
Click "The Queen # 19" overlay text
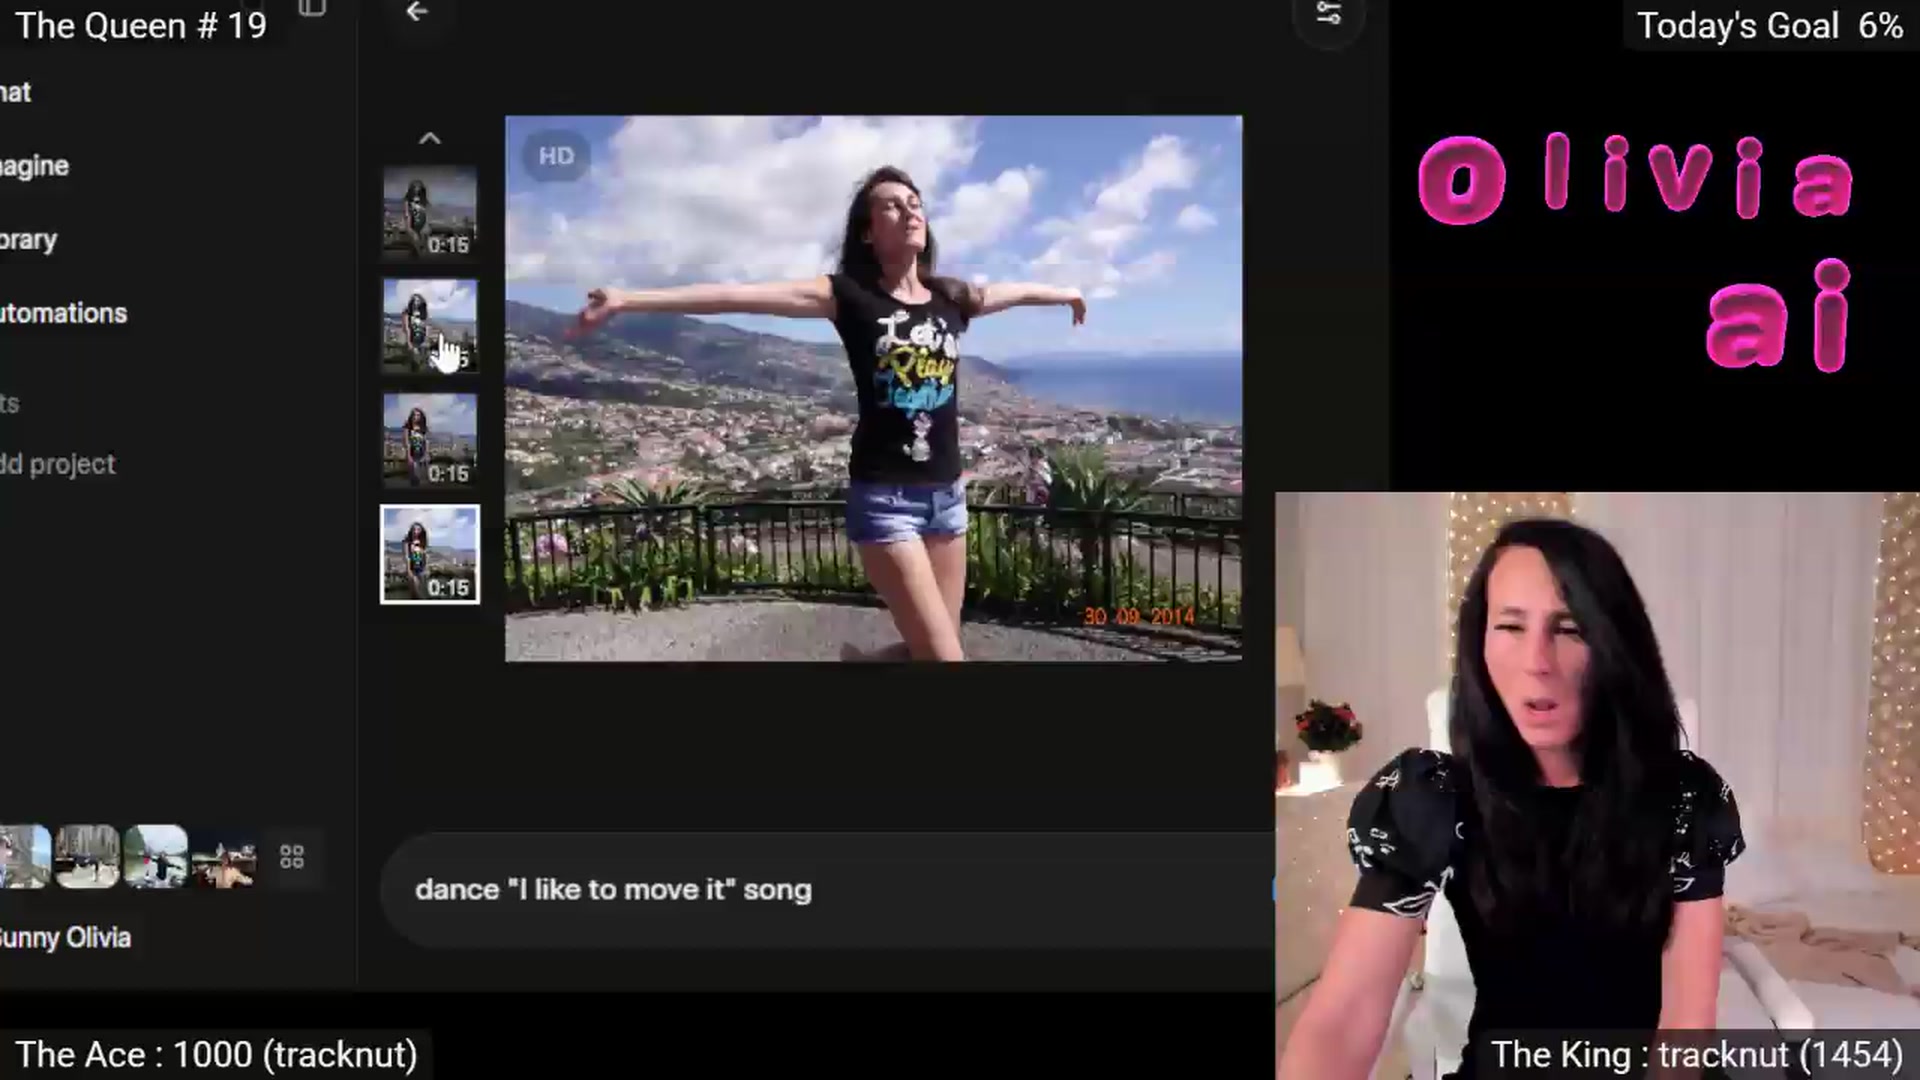141,25
